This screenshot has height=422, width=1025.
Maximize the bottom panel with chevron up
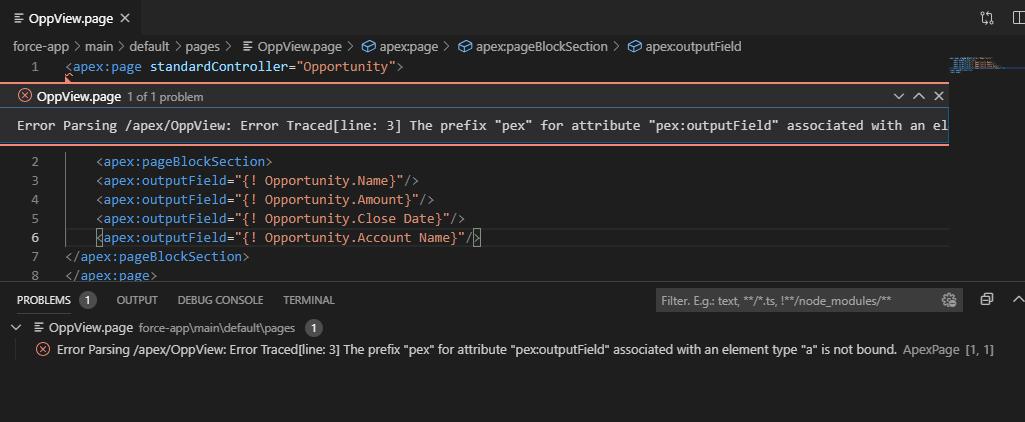coord(1017,299)
